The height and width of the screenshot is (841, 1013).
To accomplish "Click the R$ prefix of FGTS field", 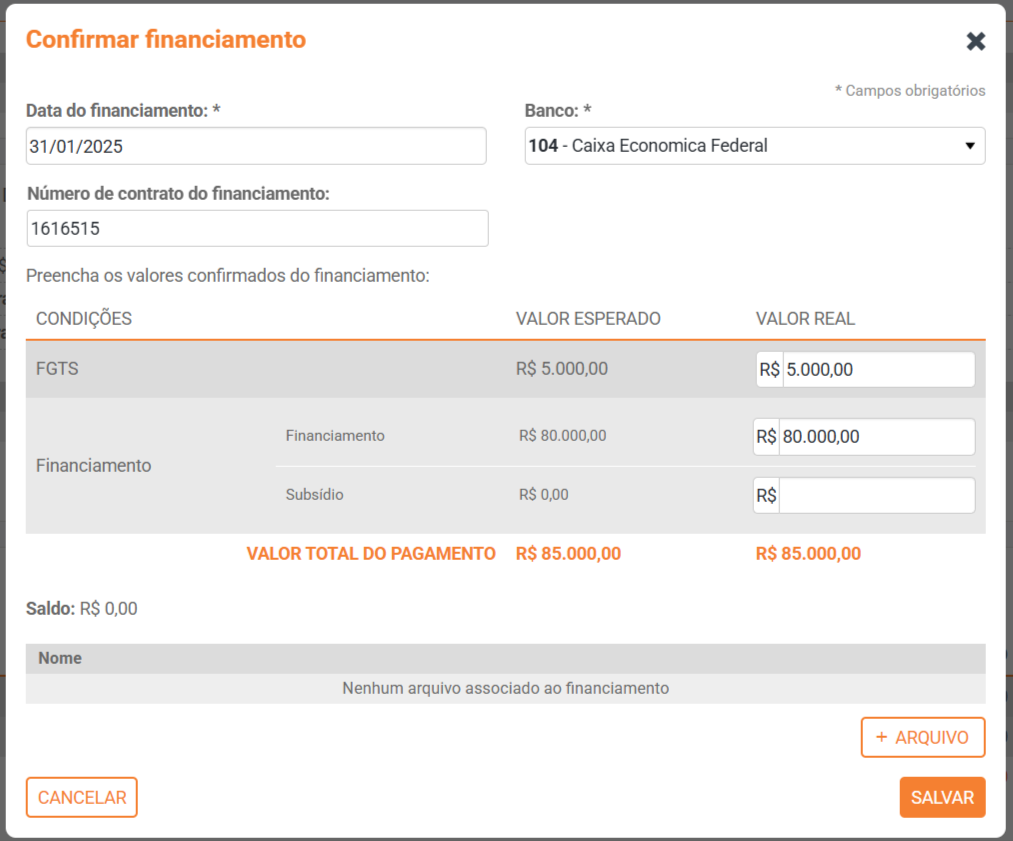I will coord(769,370).
